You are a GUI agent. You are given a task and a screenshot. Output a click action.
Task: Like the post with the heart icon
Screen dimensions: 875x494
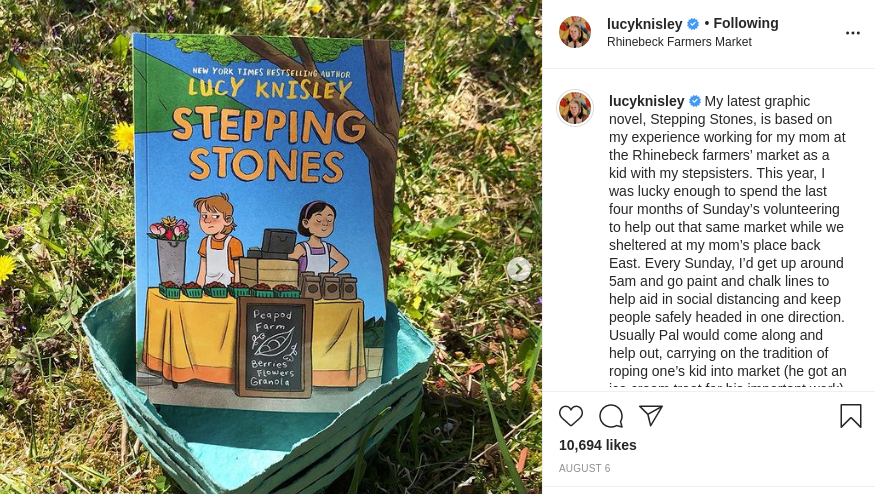pyautogui.click(x=571, y=416)
